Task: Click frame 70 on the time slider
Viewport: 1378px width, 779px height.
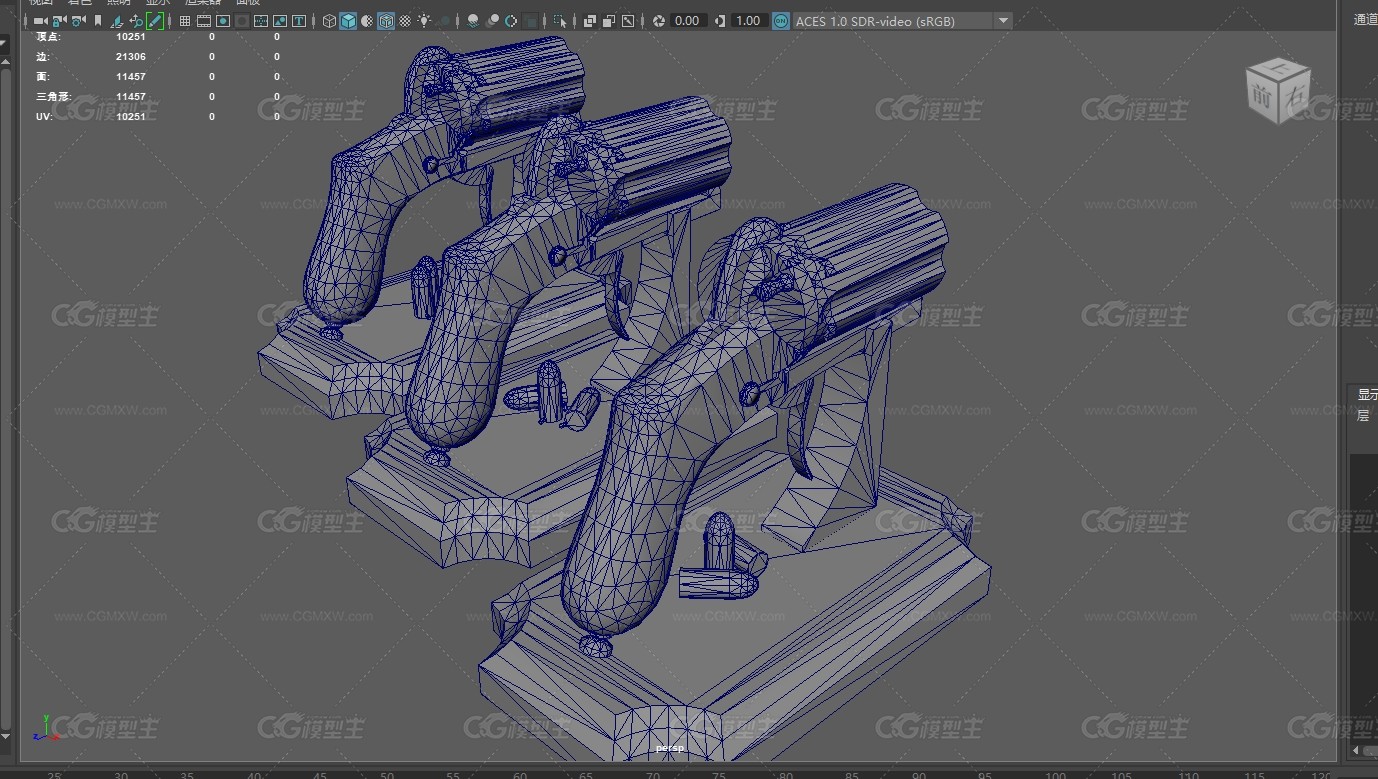Action: pyautogui.click(x=653, y=774)
